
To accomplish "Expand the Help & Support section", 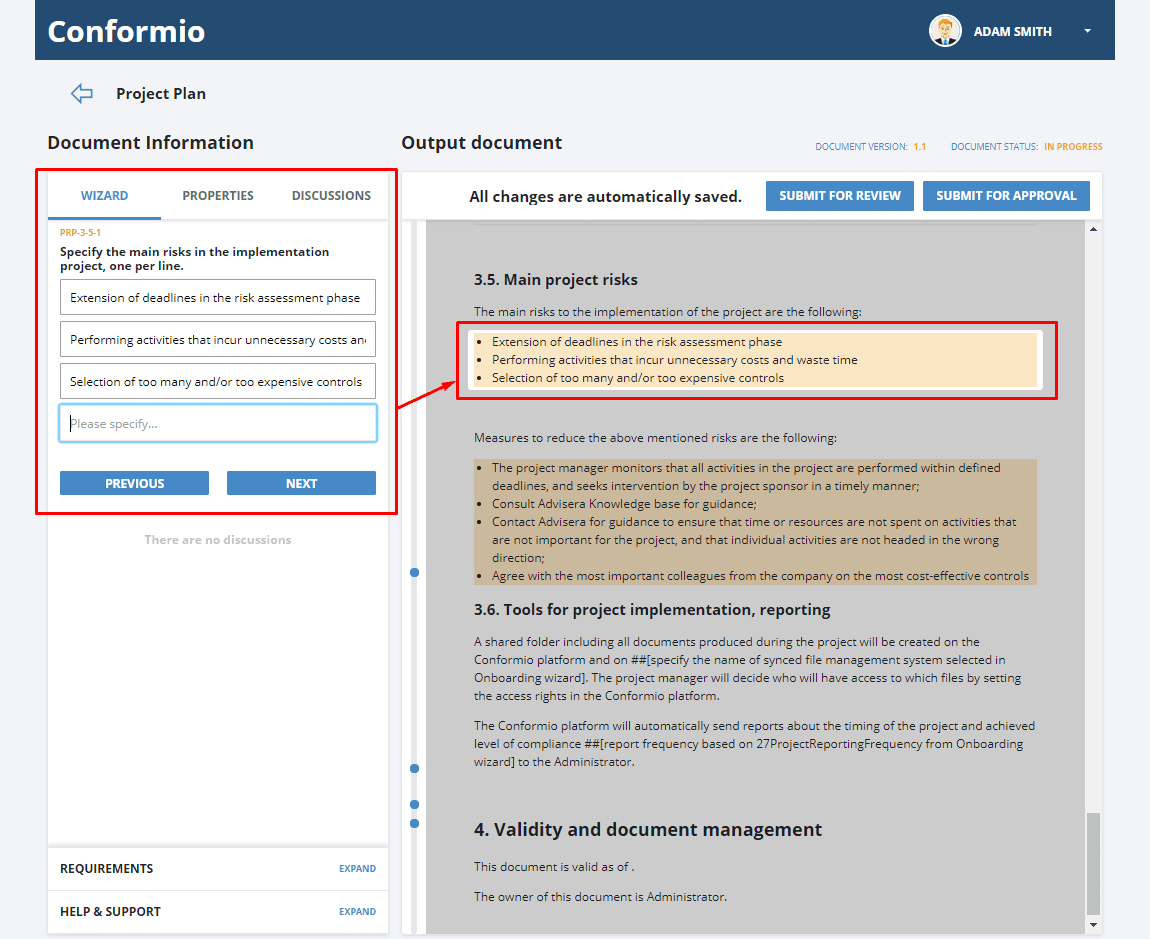I will pyautogui.click(x=357, y=912).
